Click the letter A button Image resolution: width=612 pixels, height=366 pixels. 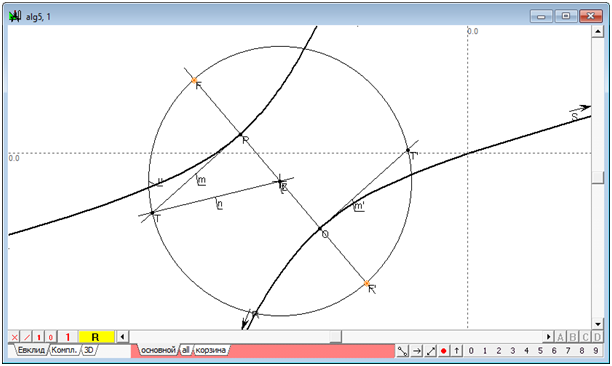point(560,337)
